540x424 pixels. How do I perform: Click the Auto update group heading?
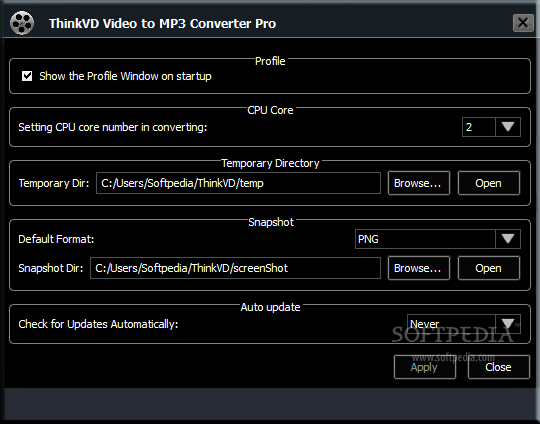270,307
